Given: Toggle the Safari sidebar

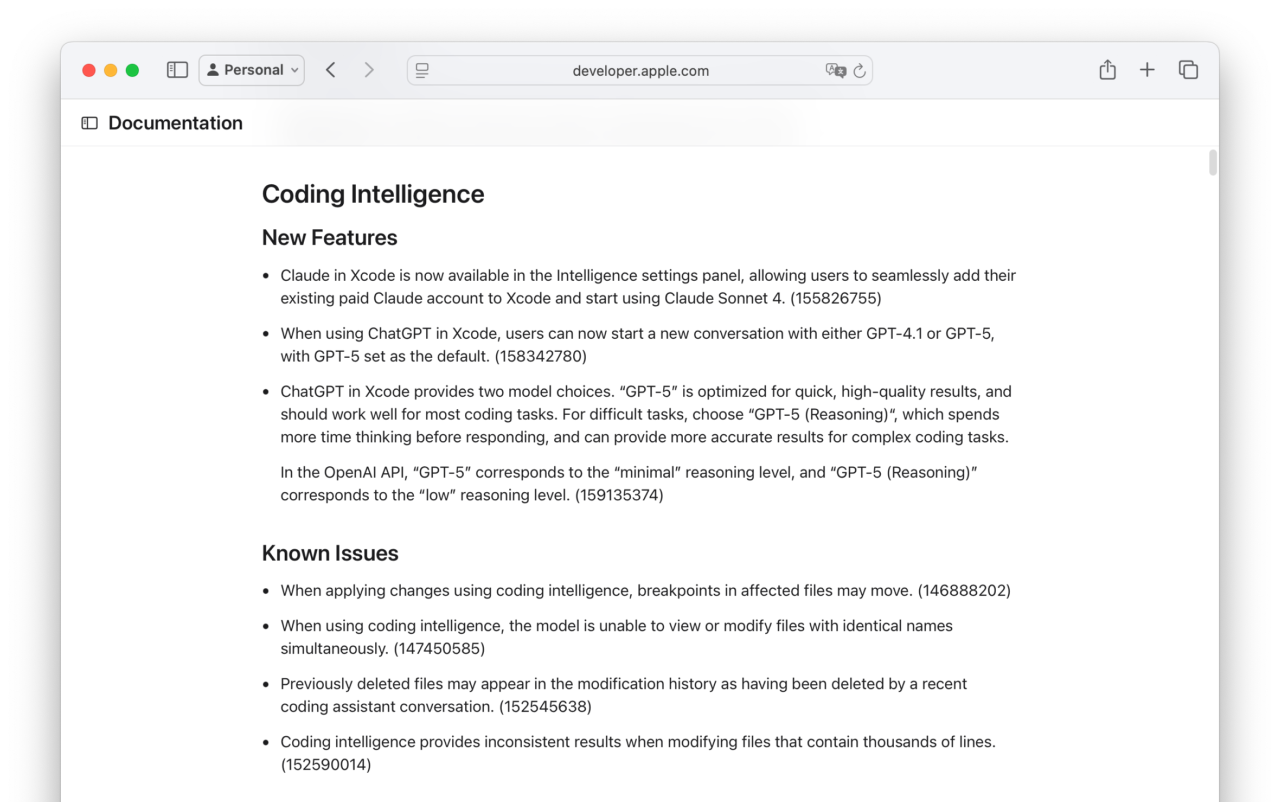Looking at the screenshot, I should [x=177, y=70].
